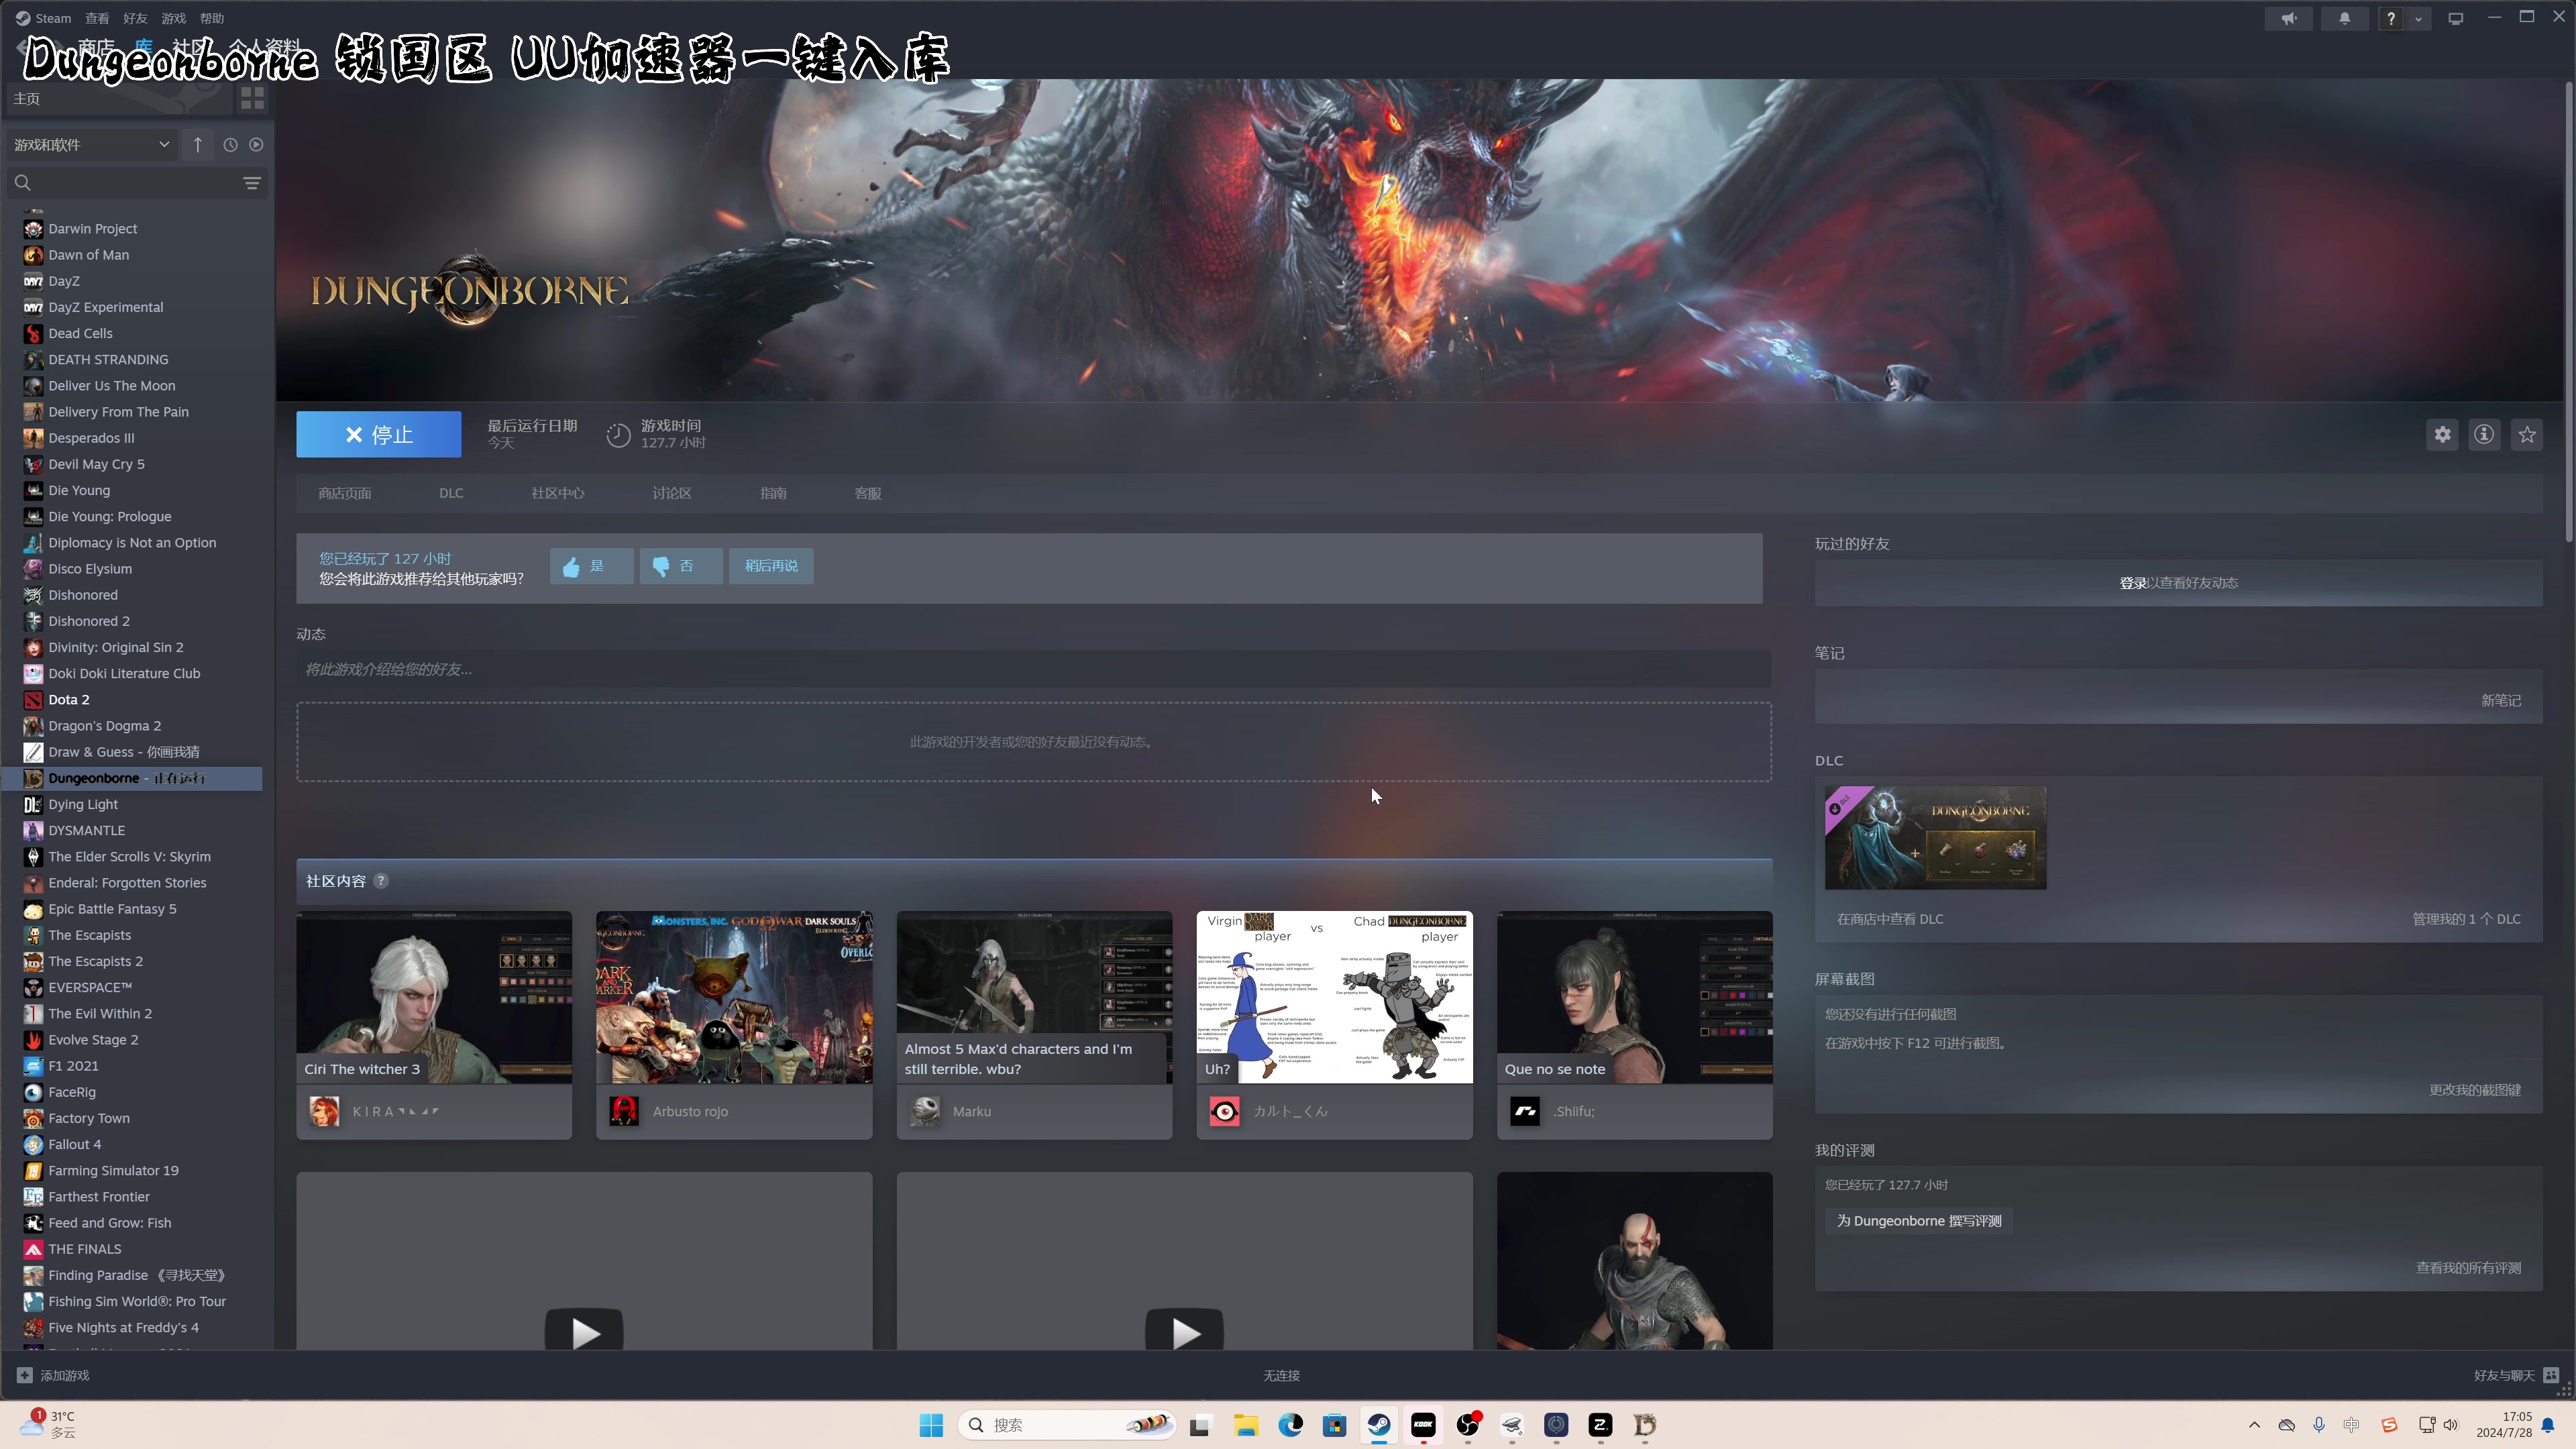Create a new note via 新笔记
The image size is (2576, 1449).
2500,700
